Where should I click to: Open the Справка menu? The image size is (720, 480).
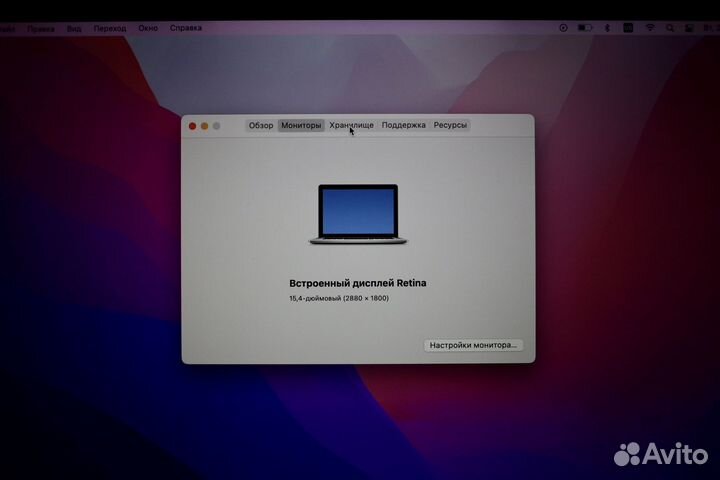(186, 28)
